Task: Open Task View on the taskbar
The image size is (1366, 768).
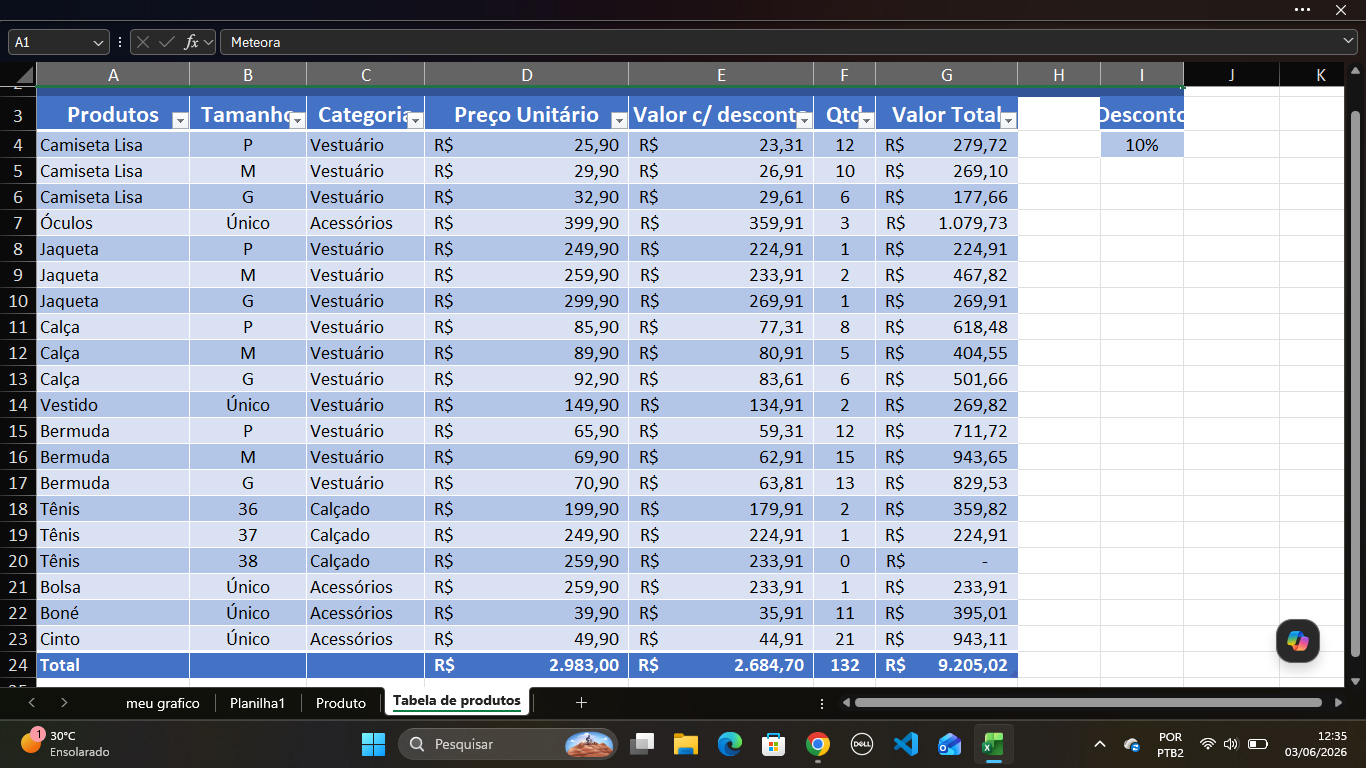Action: (641, 744)
